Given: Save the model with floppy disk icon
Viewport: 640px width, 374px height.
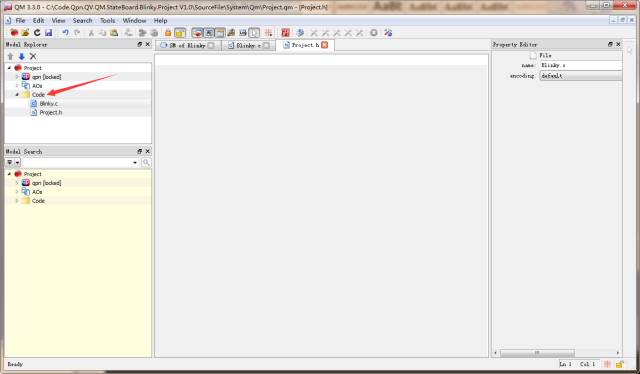Looking at the screenshot, I should (x=49, y=33).
